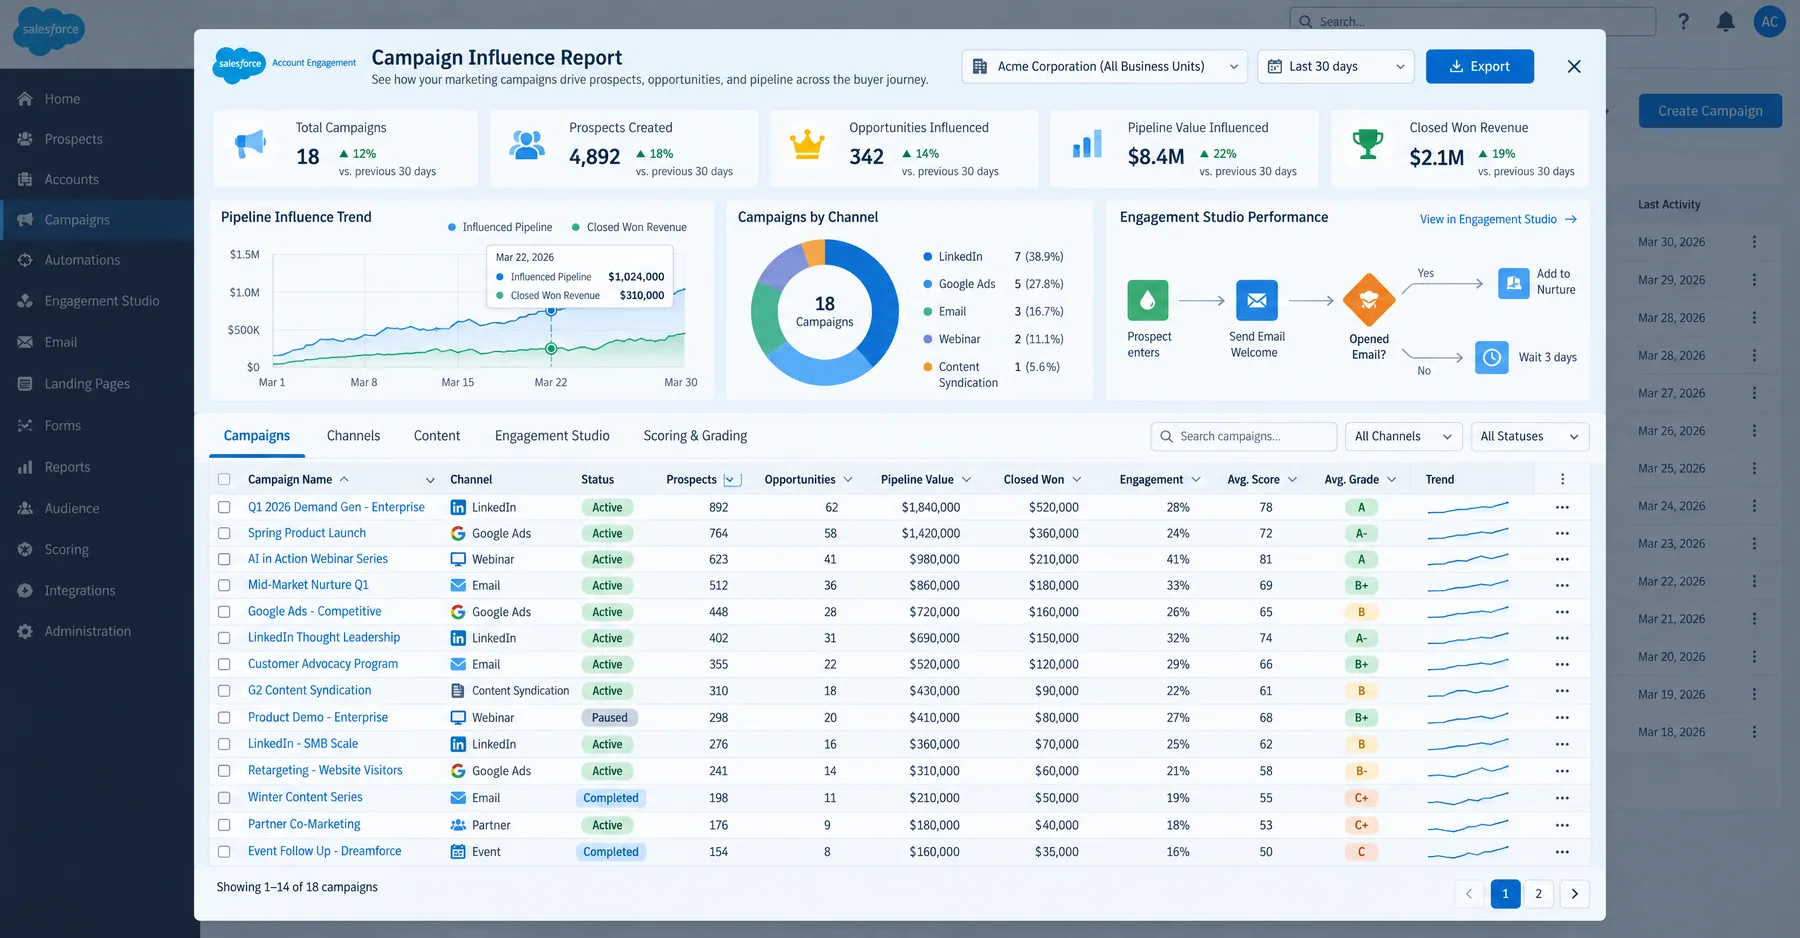This screenshot has height=938, width=1800.
Task: Follow the View in Engagement Studio link
Action: click(x=1498, y=219)
